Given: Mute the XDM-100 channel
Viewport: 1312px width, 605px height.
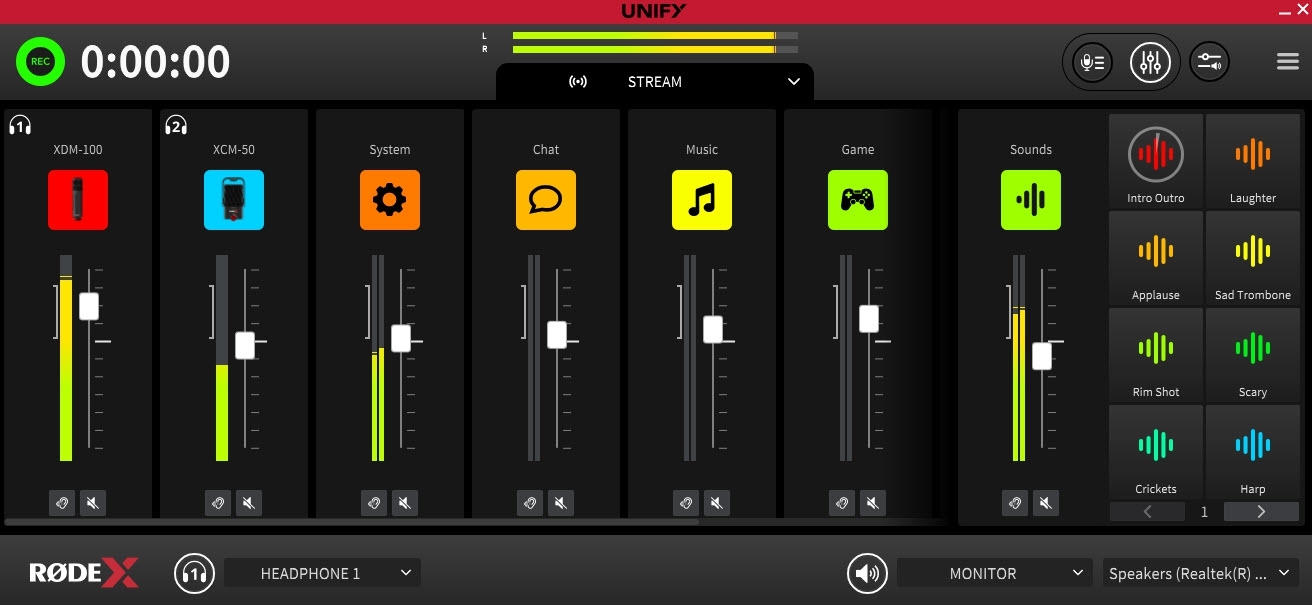Looking at the screenshot, I should coord(93,503).
